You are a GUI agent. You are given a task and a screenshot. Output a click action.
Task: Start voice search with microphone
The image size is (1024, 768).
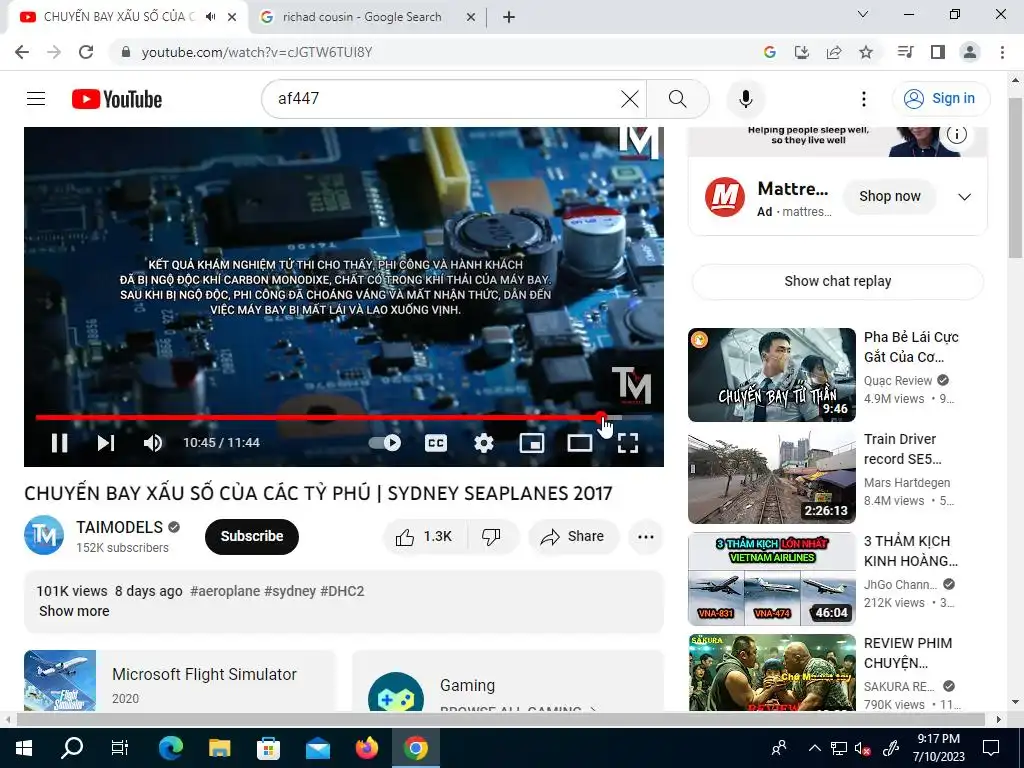pos(745,99)
